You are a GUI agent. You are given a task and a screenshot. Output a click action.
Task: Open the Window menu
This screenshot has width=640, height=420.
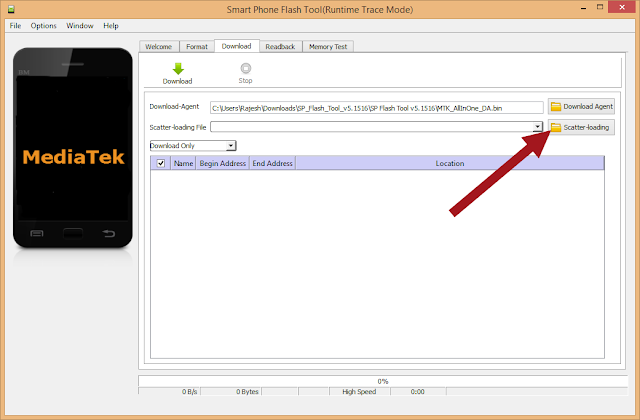coord(80,26)
